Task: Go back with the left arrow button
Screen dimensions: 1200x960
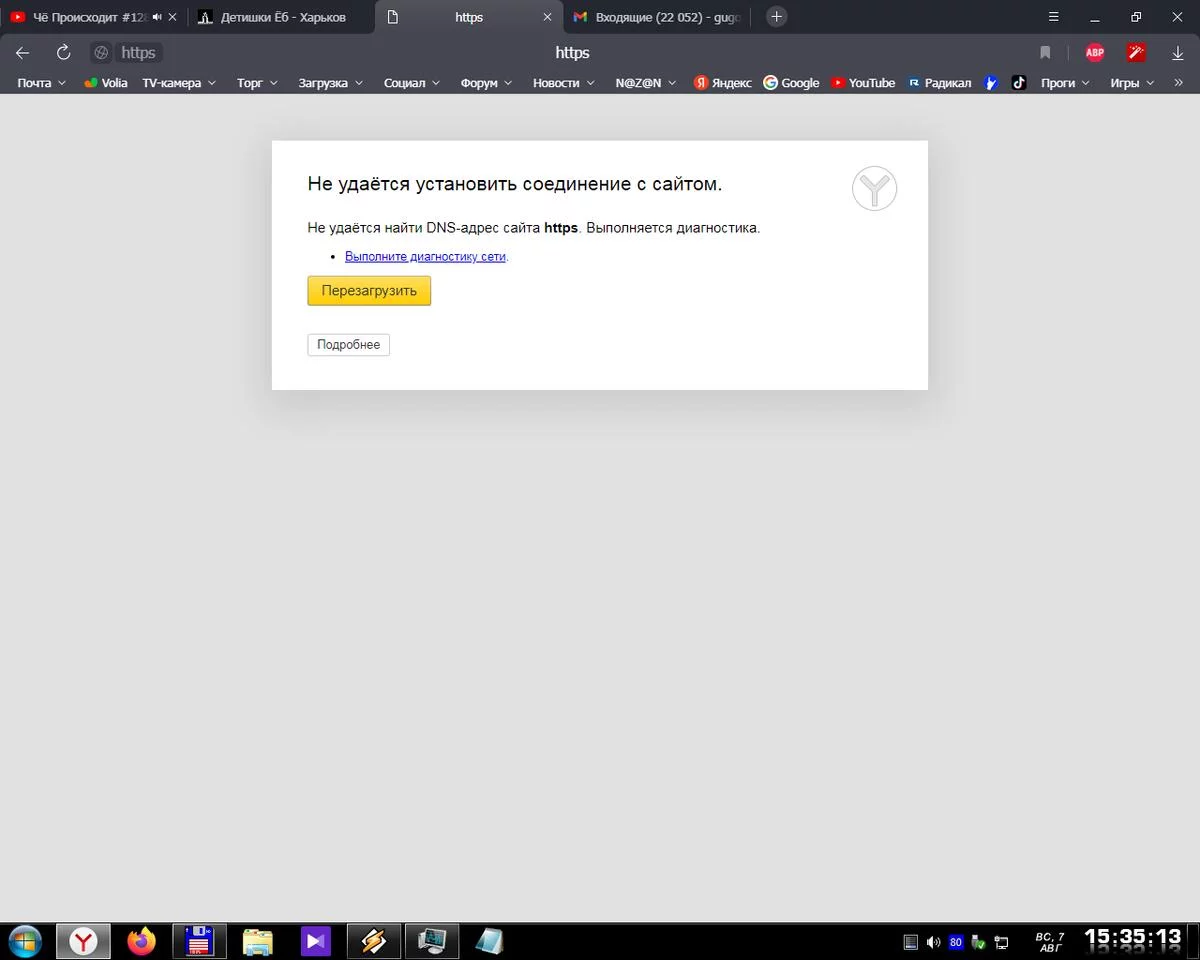Action: [22, 53]
